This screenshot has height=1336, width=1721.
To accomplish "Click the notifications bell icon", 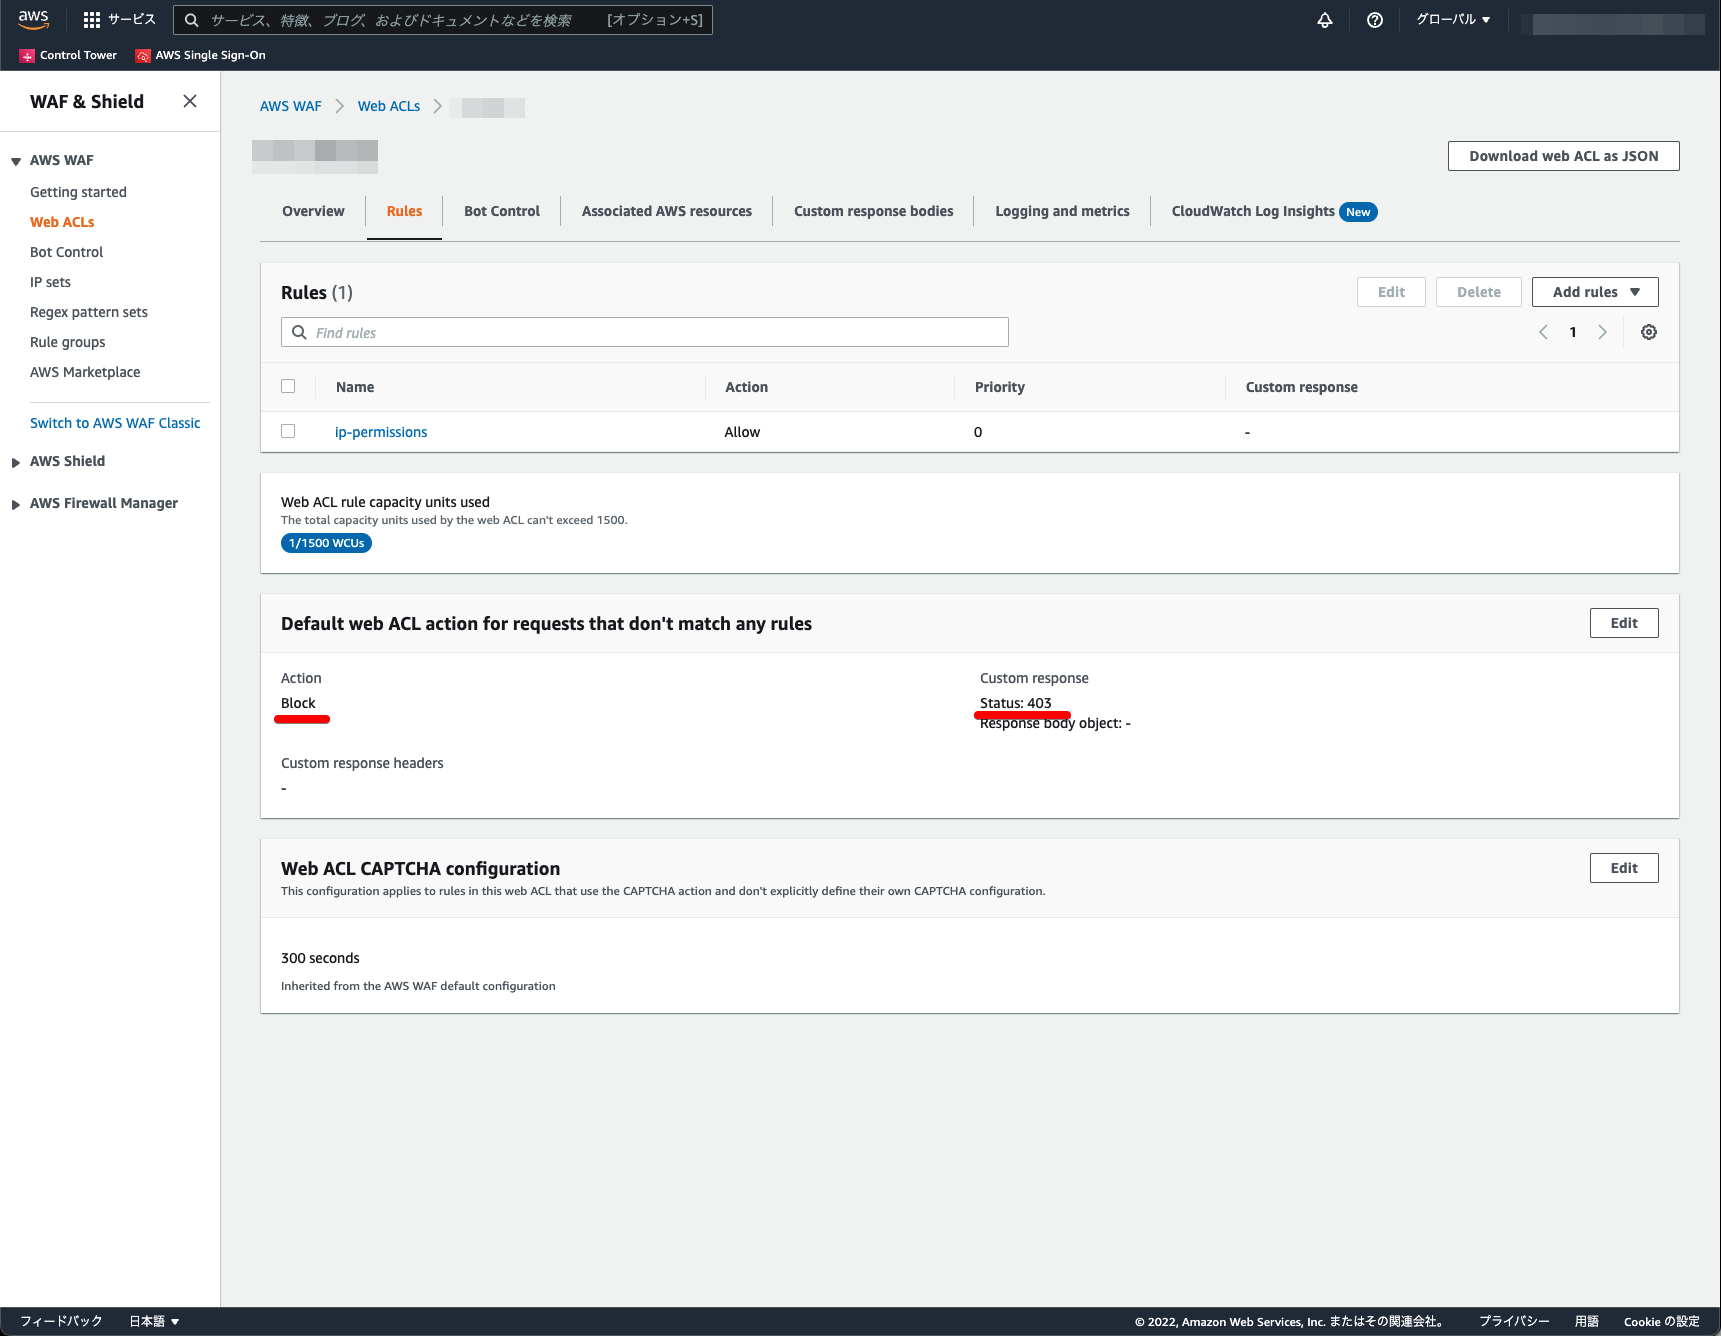I will [x=1324, y=19].
